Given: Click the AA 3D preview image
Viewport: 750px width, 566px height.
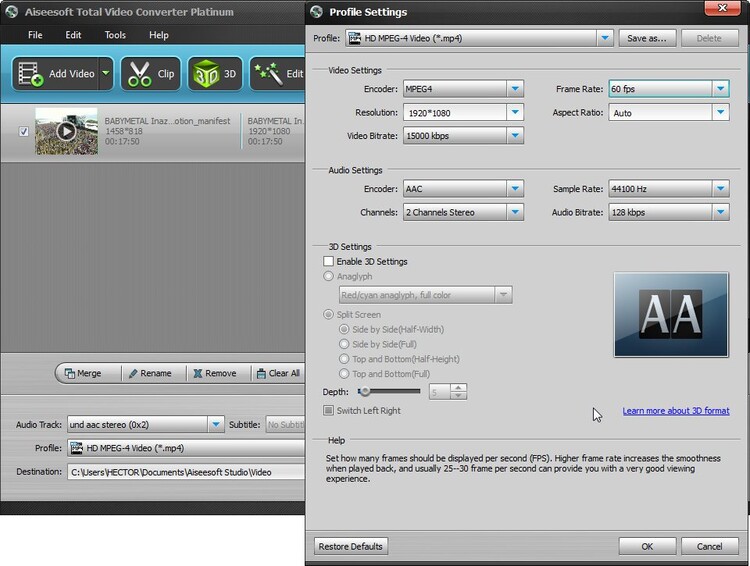Looking at the screenshot, I should (671, 314).
